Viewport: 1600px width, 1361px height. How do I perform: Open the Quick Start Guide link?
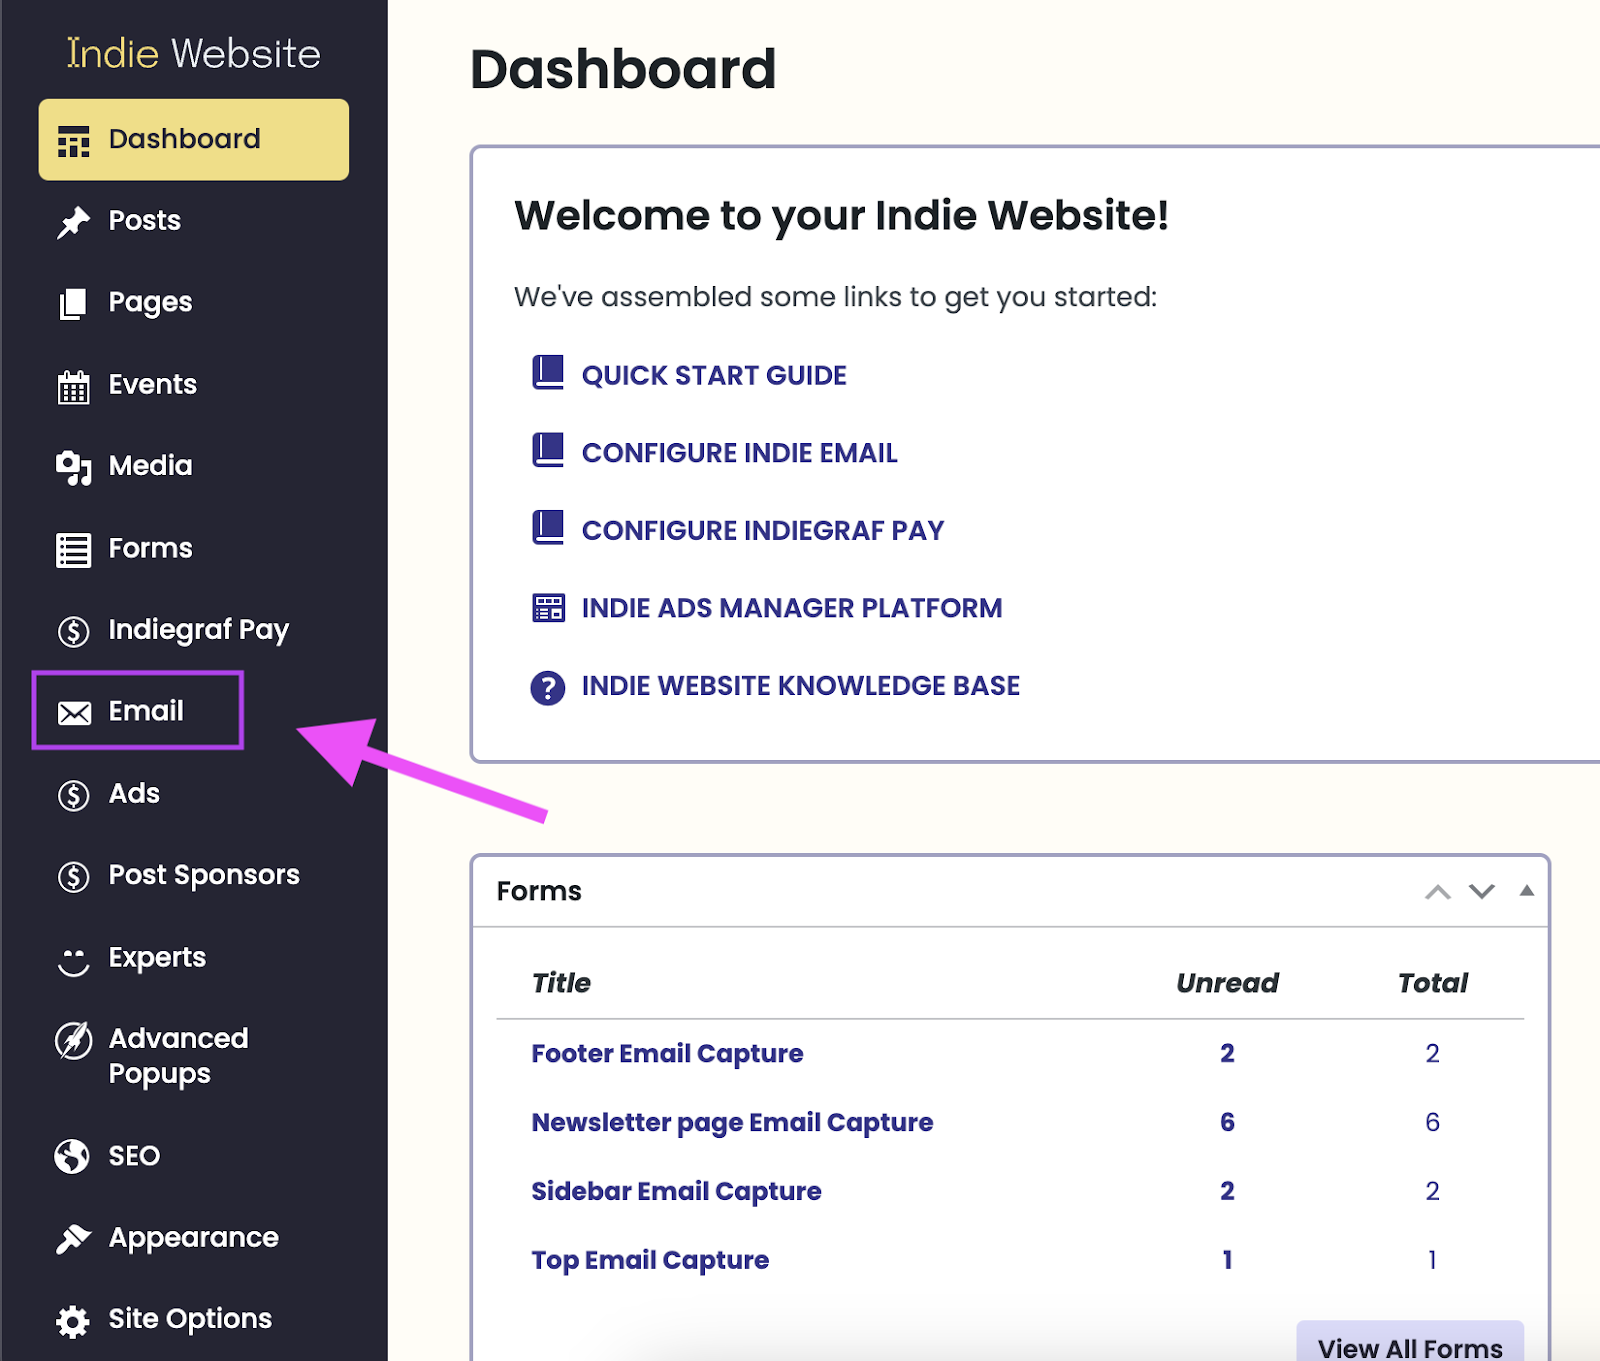[x=713, y=376]
